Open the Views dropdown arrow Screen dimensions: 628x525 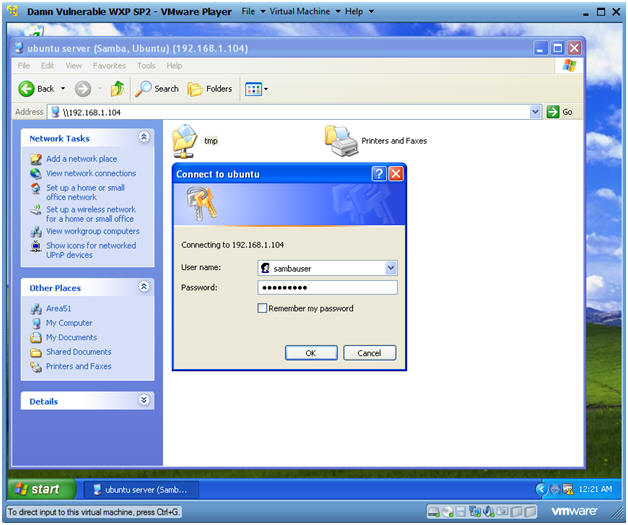coord(266,89)
